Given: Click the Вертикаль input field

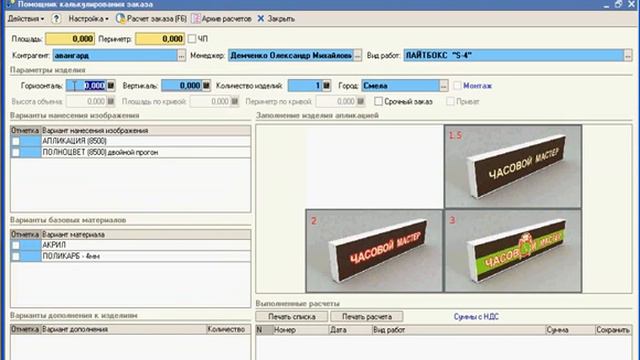Looking at the screenshot, I should pos(182,86).
